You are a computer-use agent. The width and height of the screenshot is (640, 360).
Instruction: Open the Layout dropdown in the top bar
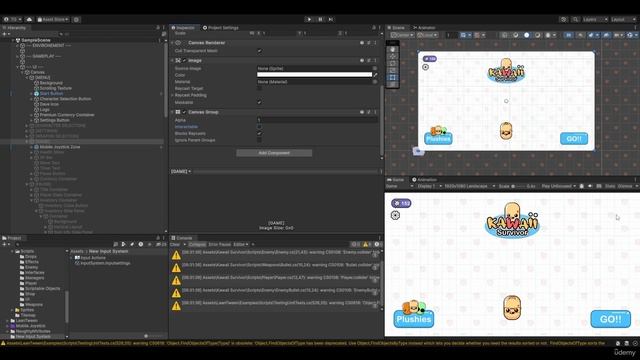click(623, 19)
